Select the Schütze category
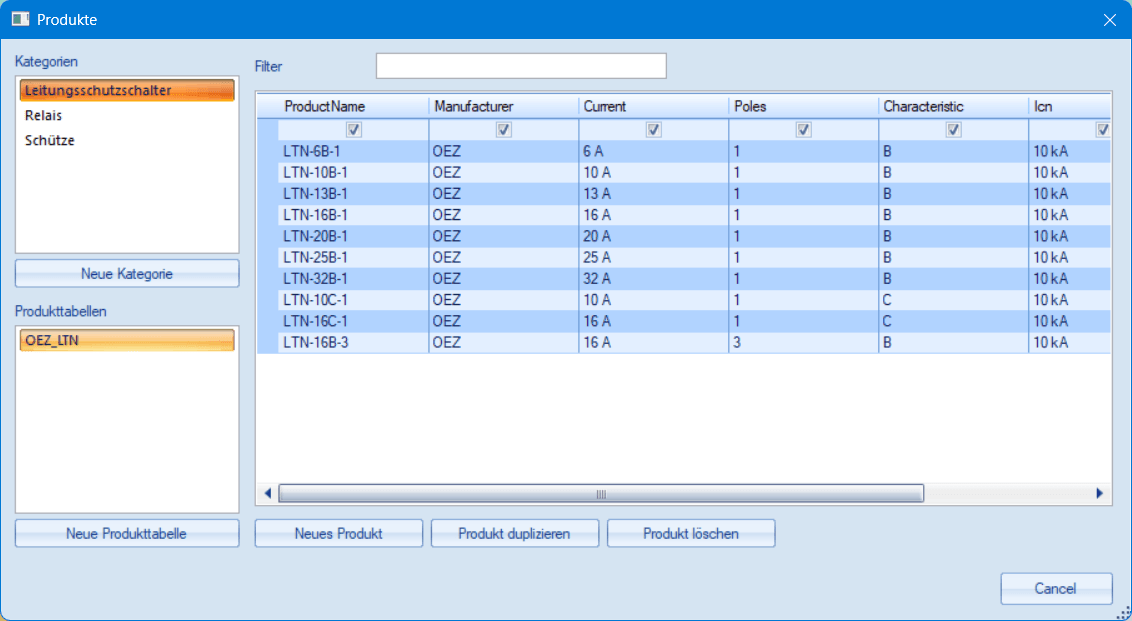This screenshot has width=1132, height=621. pos(127,140)
